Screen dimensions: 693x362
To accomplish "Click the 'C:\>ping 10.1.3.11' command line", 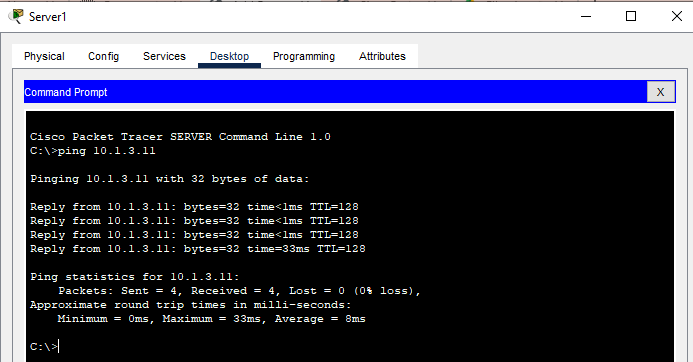I will click(93, 151).
